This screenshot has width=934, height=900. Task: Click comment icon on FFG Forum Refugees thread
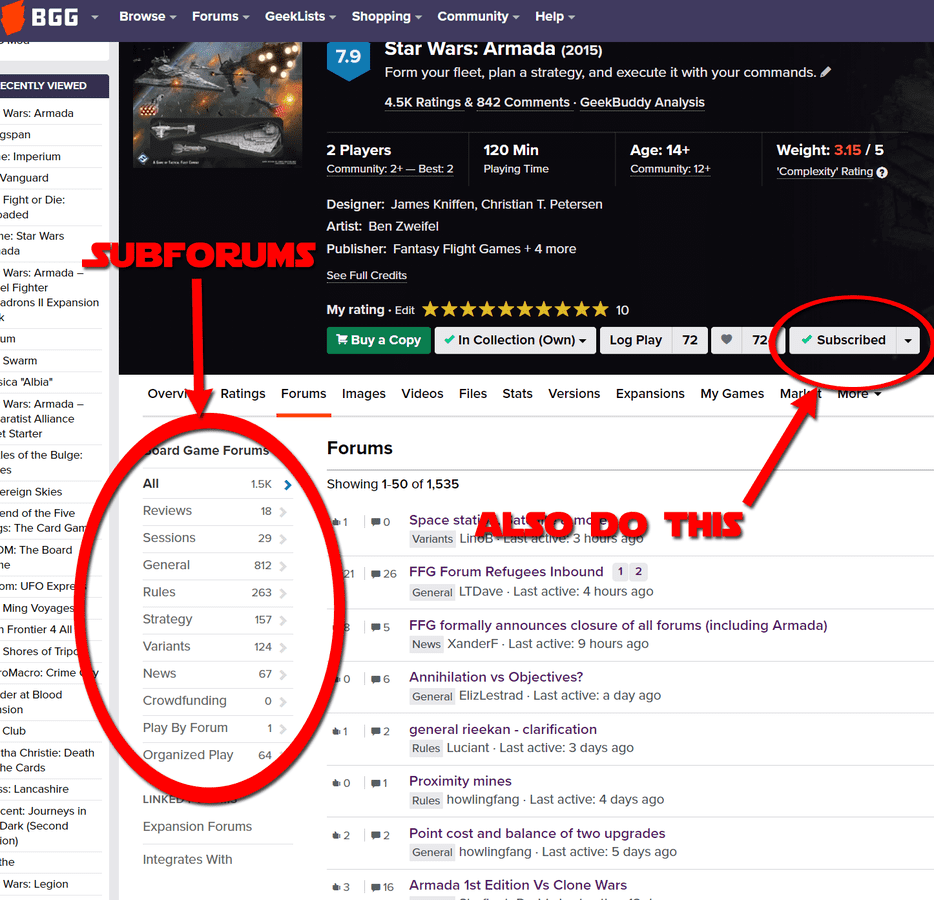click(375, 574)
